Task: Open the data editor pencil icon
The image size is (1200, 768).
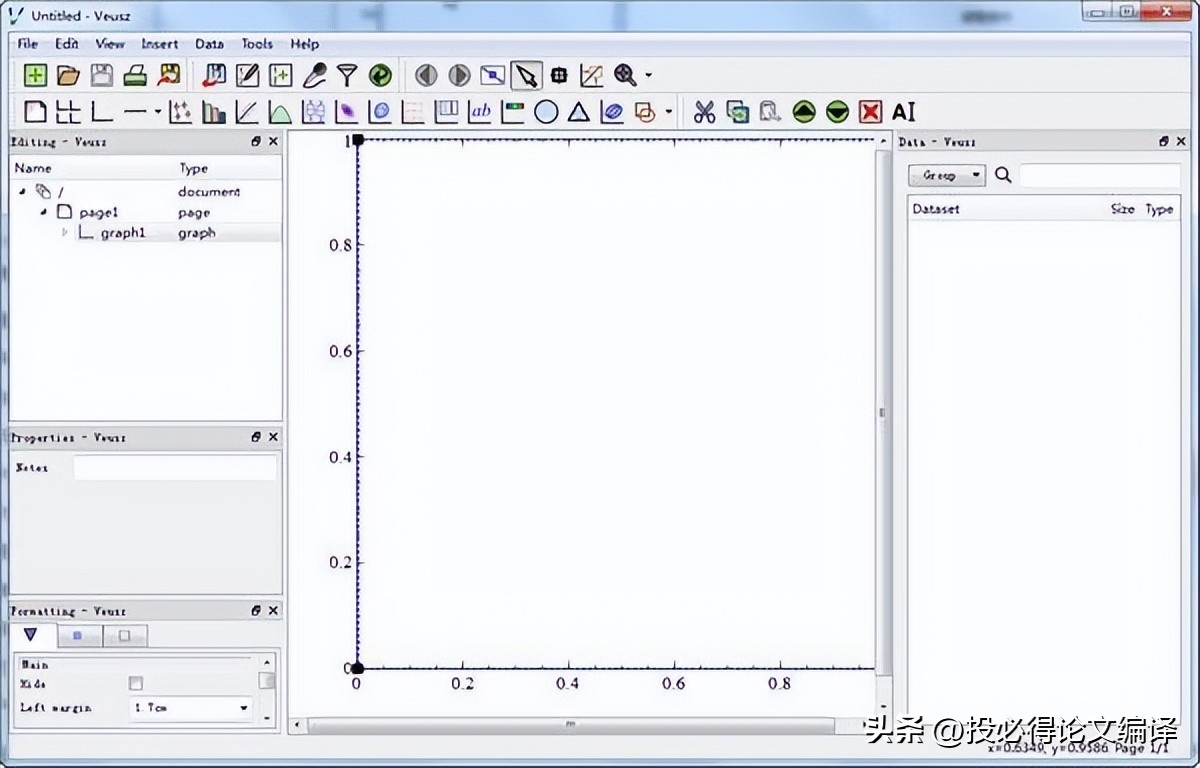Action: click(x=247, y=75)
